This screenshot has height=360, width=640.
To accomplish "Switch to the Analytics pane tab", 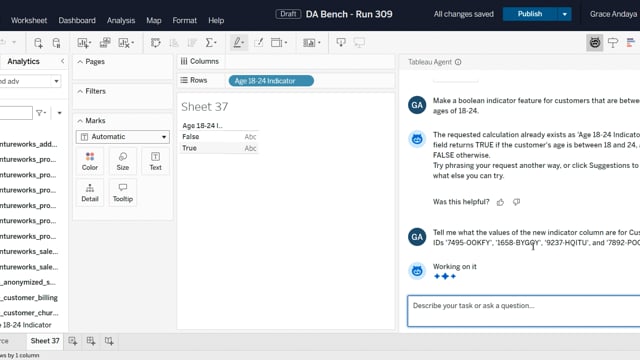I will (23, 61).
